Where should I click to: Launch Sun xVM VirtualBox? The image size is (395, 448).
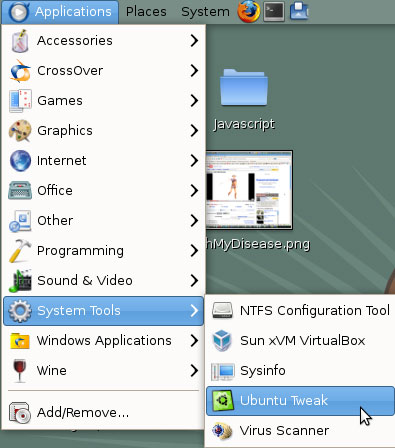pos(300,341)
